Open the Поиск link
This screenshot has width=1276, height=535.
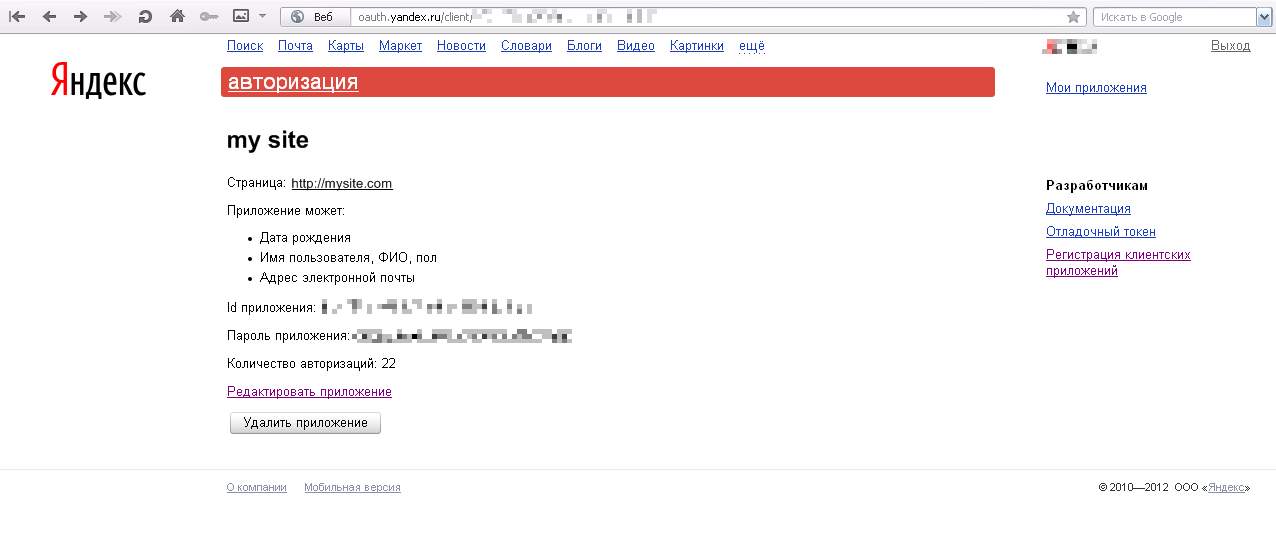(245, 46)
